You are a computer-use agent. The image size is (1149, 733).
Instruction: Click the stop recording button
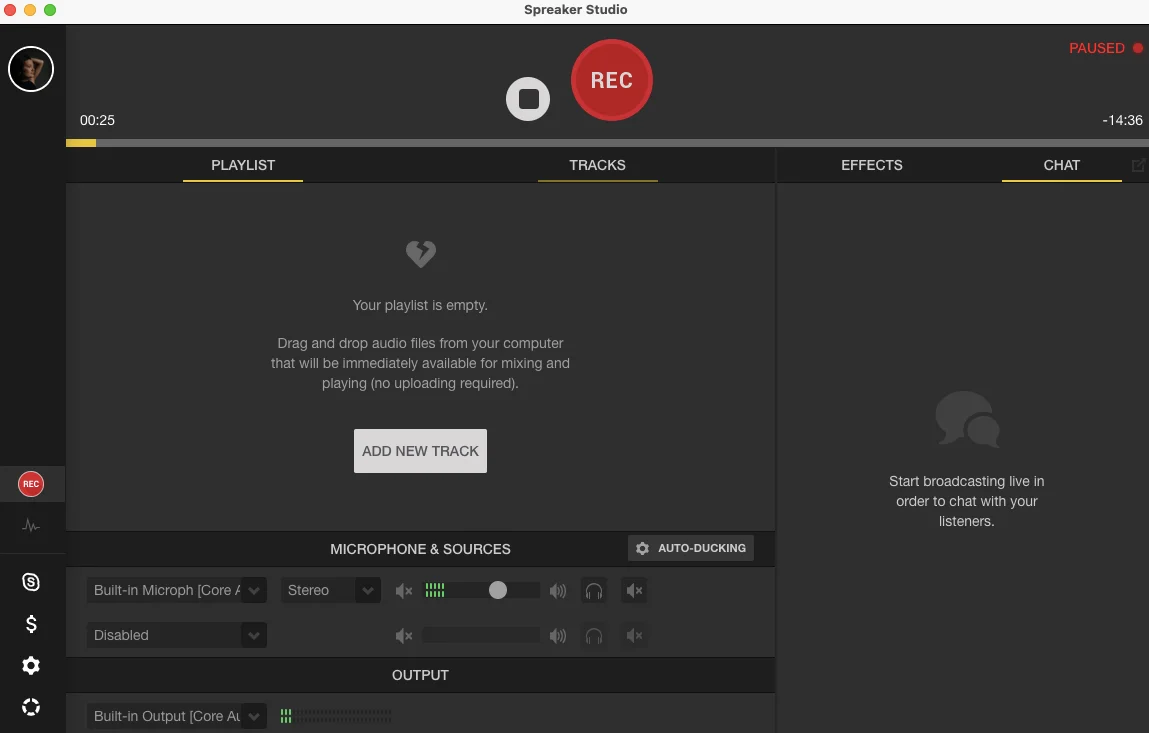(x=528, y=99)
